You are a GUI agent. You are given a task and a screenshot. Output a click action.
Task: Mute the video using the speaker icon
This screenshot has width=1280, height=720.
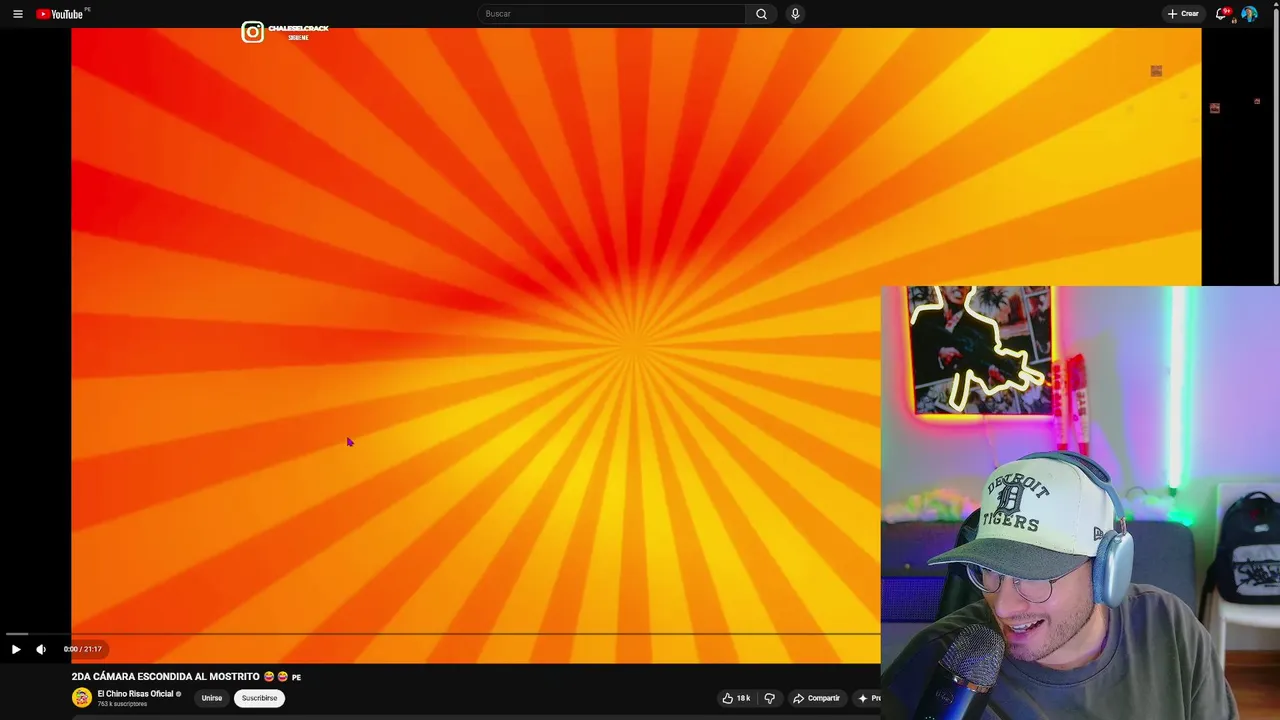(x=41, y=649)
